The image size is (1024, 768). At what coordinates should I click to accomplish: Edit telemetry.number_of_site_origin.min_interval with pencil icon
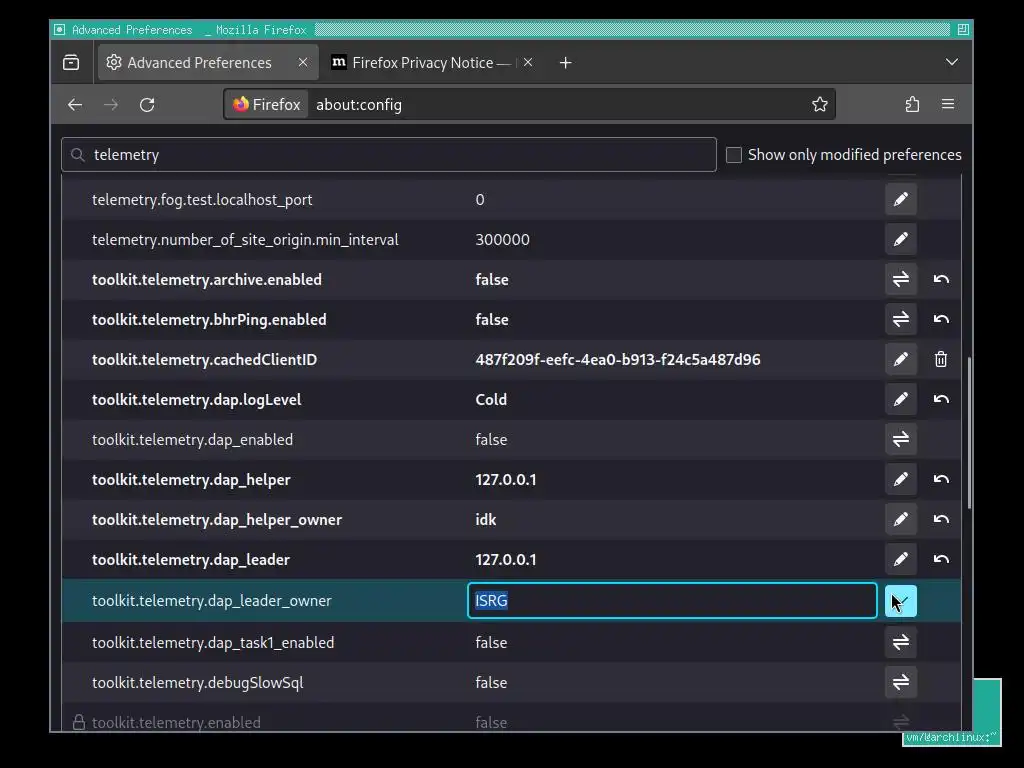[x=901, y=239]
